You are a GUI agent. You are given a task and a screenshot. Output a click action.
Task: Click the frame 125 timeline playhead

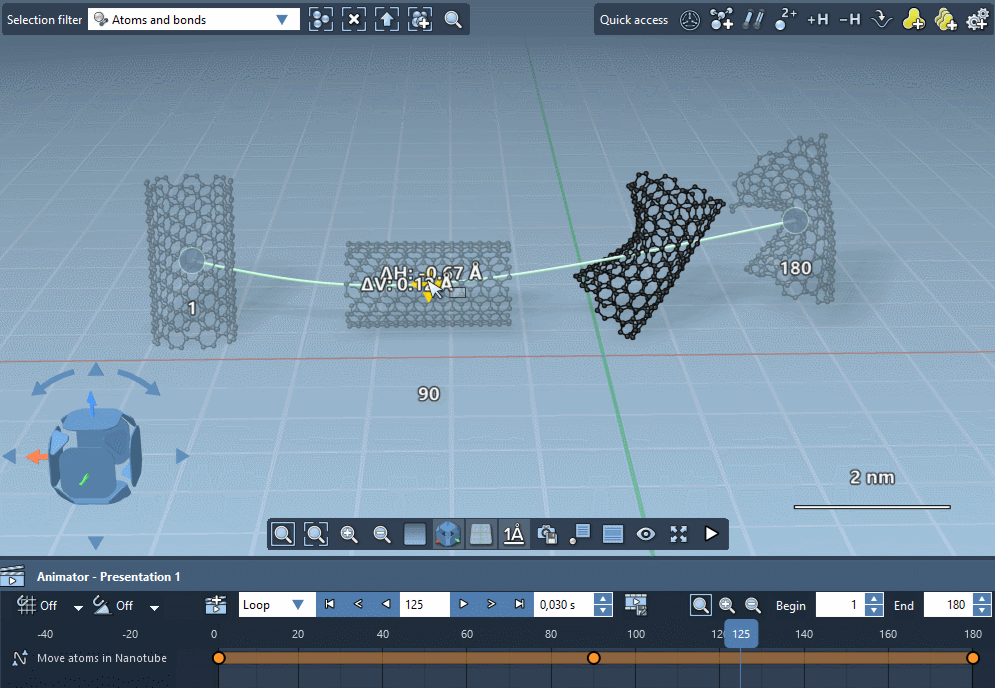(x=741, y=634)
